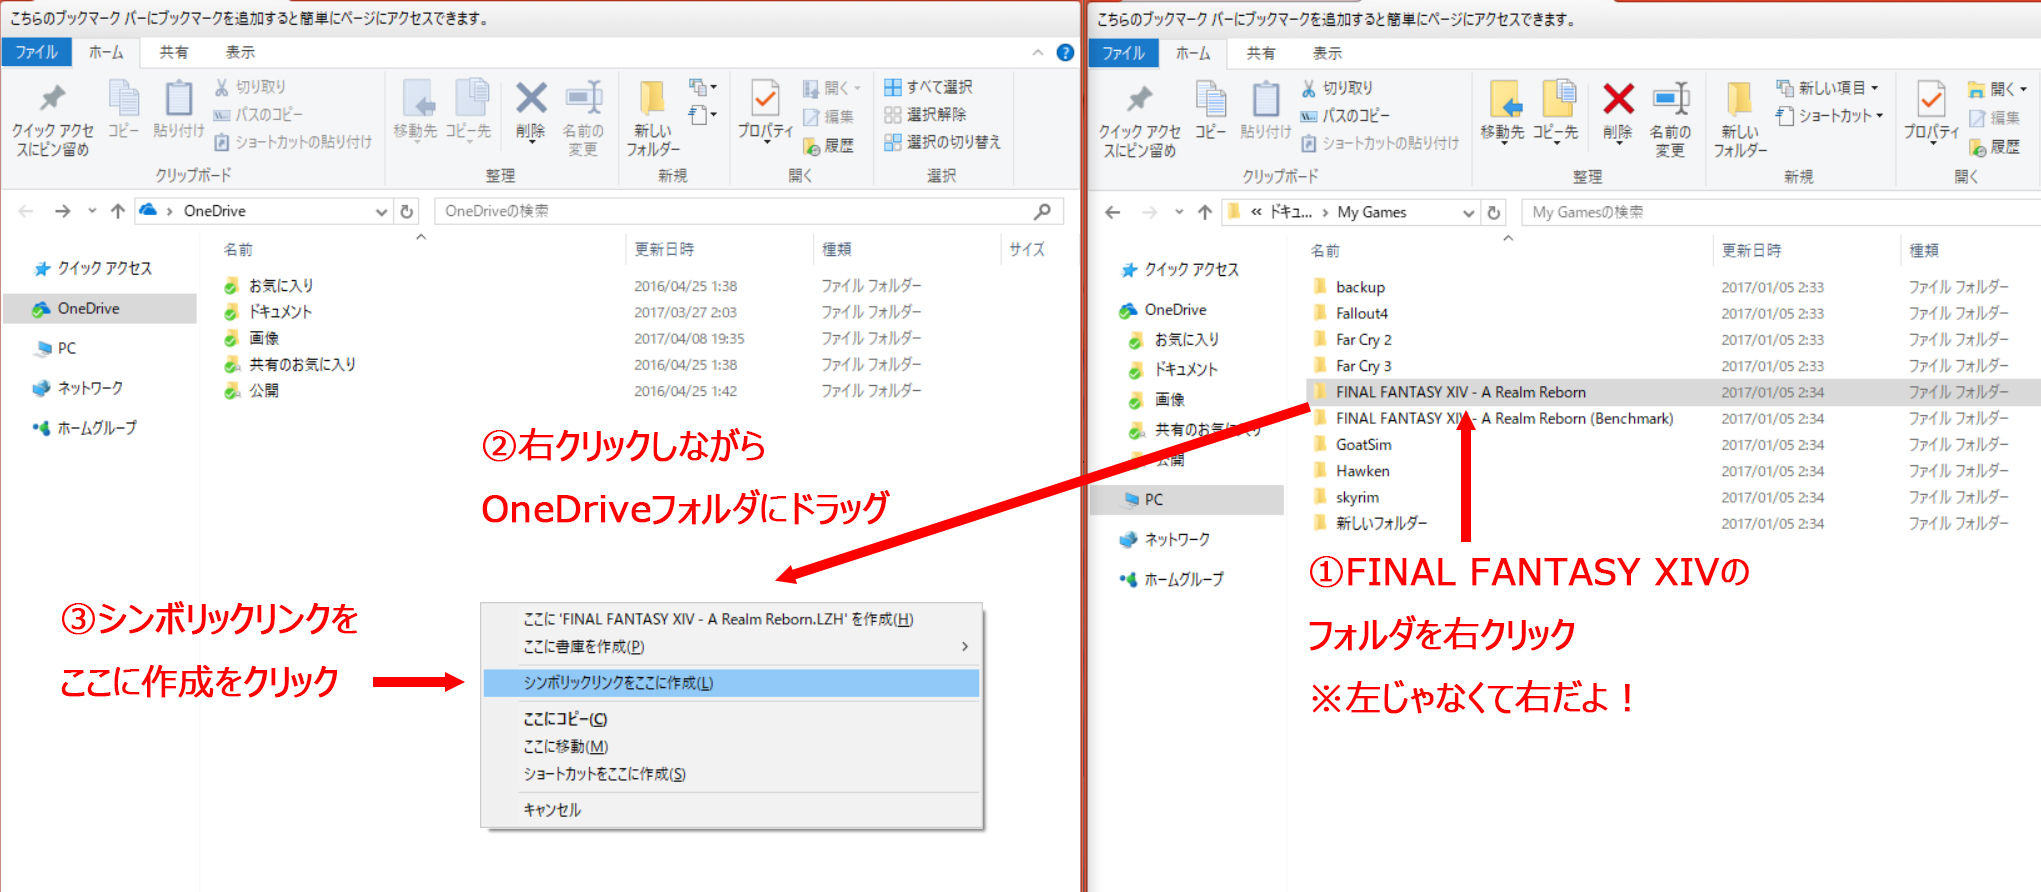This screenshot has height=892, width=2041.
Task: Open Shortcut (ショートカット) dropdown in right window
Action: pyautogui.click(x=1830, y=116)
